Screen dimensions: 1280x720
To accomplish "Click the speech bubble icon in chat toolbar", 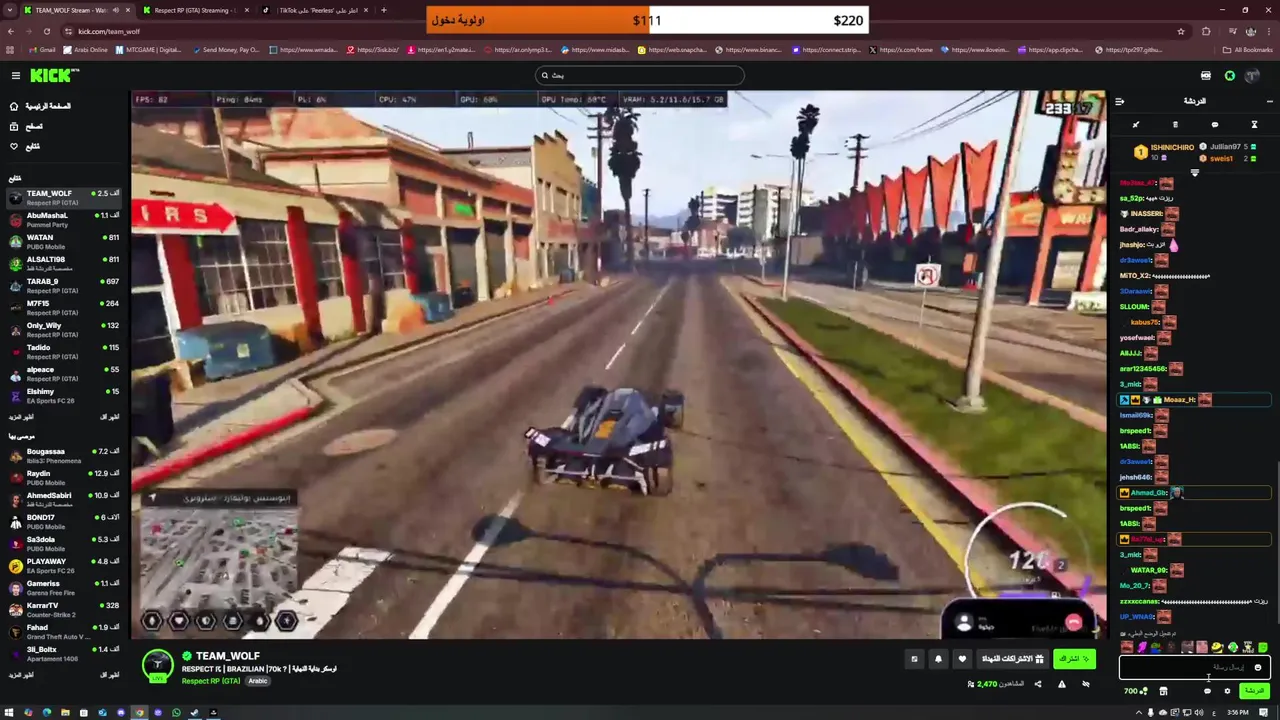I will point(1215,125).
